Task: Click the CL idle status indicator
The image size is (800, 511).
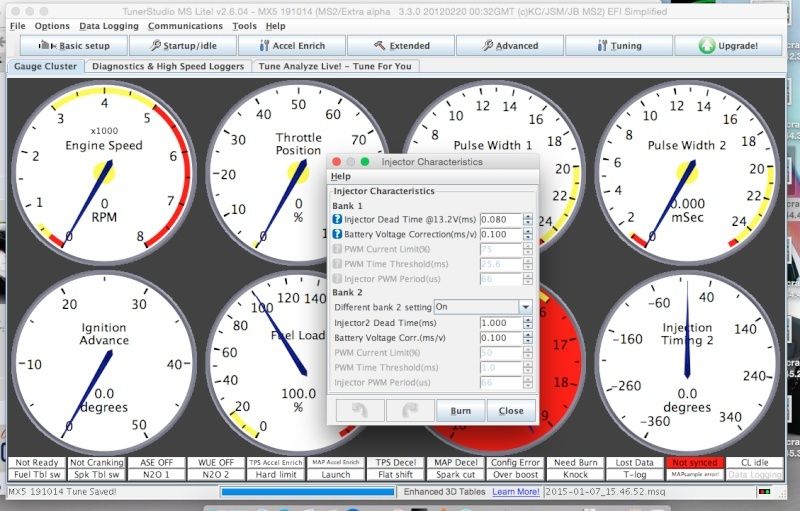Action: [x=754, y=463]
